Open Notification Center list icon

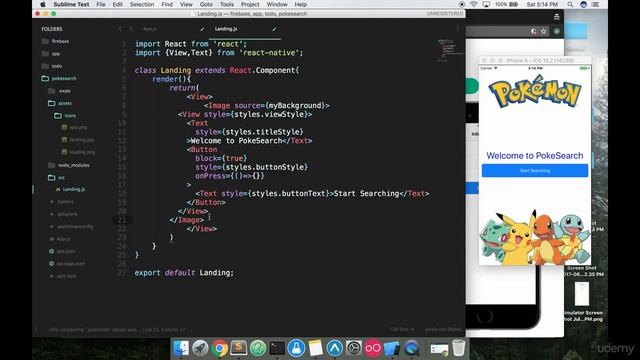click(596, 4)
